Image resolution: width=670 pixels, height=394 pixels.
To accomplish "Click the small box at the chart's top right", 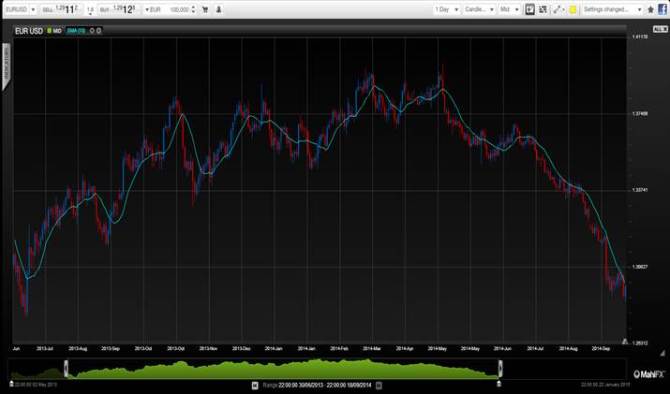I will point(660,29).
